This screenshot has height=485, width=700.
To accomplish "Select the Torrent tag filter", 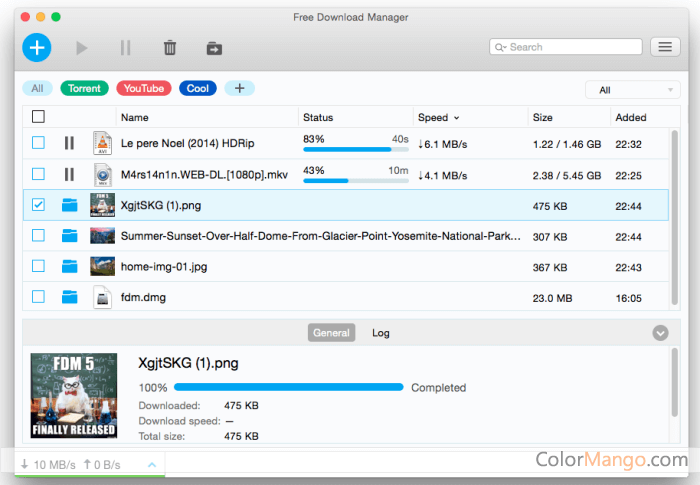I will (x=84, y=88).
